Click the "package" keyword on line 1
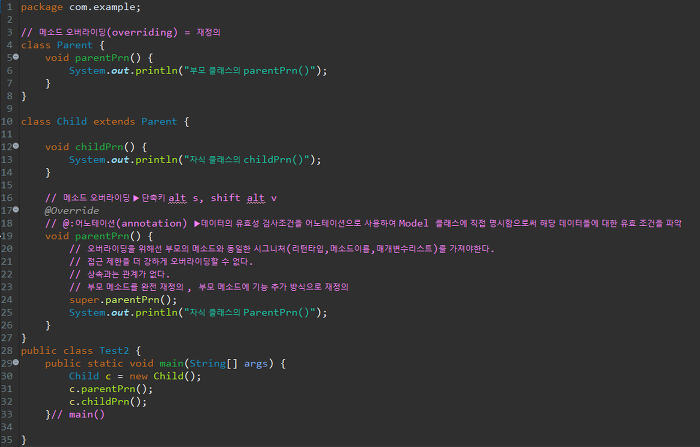Viewport: 700px width, 447px height. pyautogui.click(x=42, y=7)
